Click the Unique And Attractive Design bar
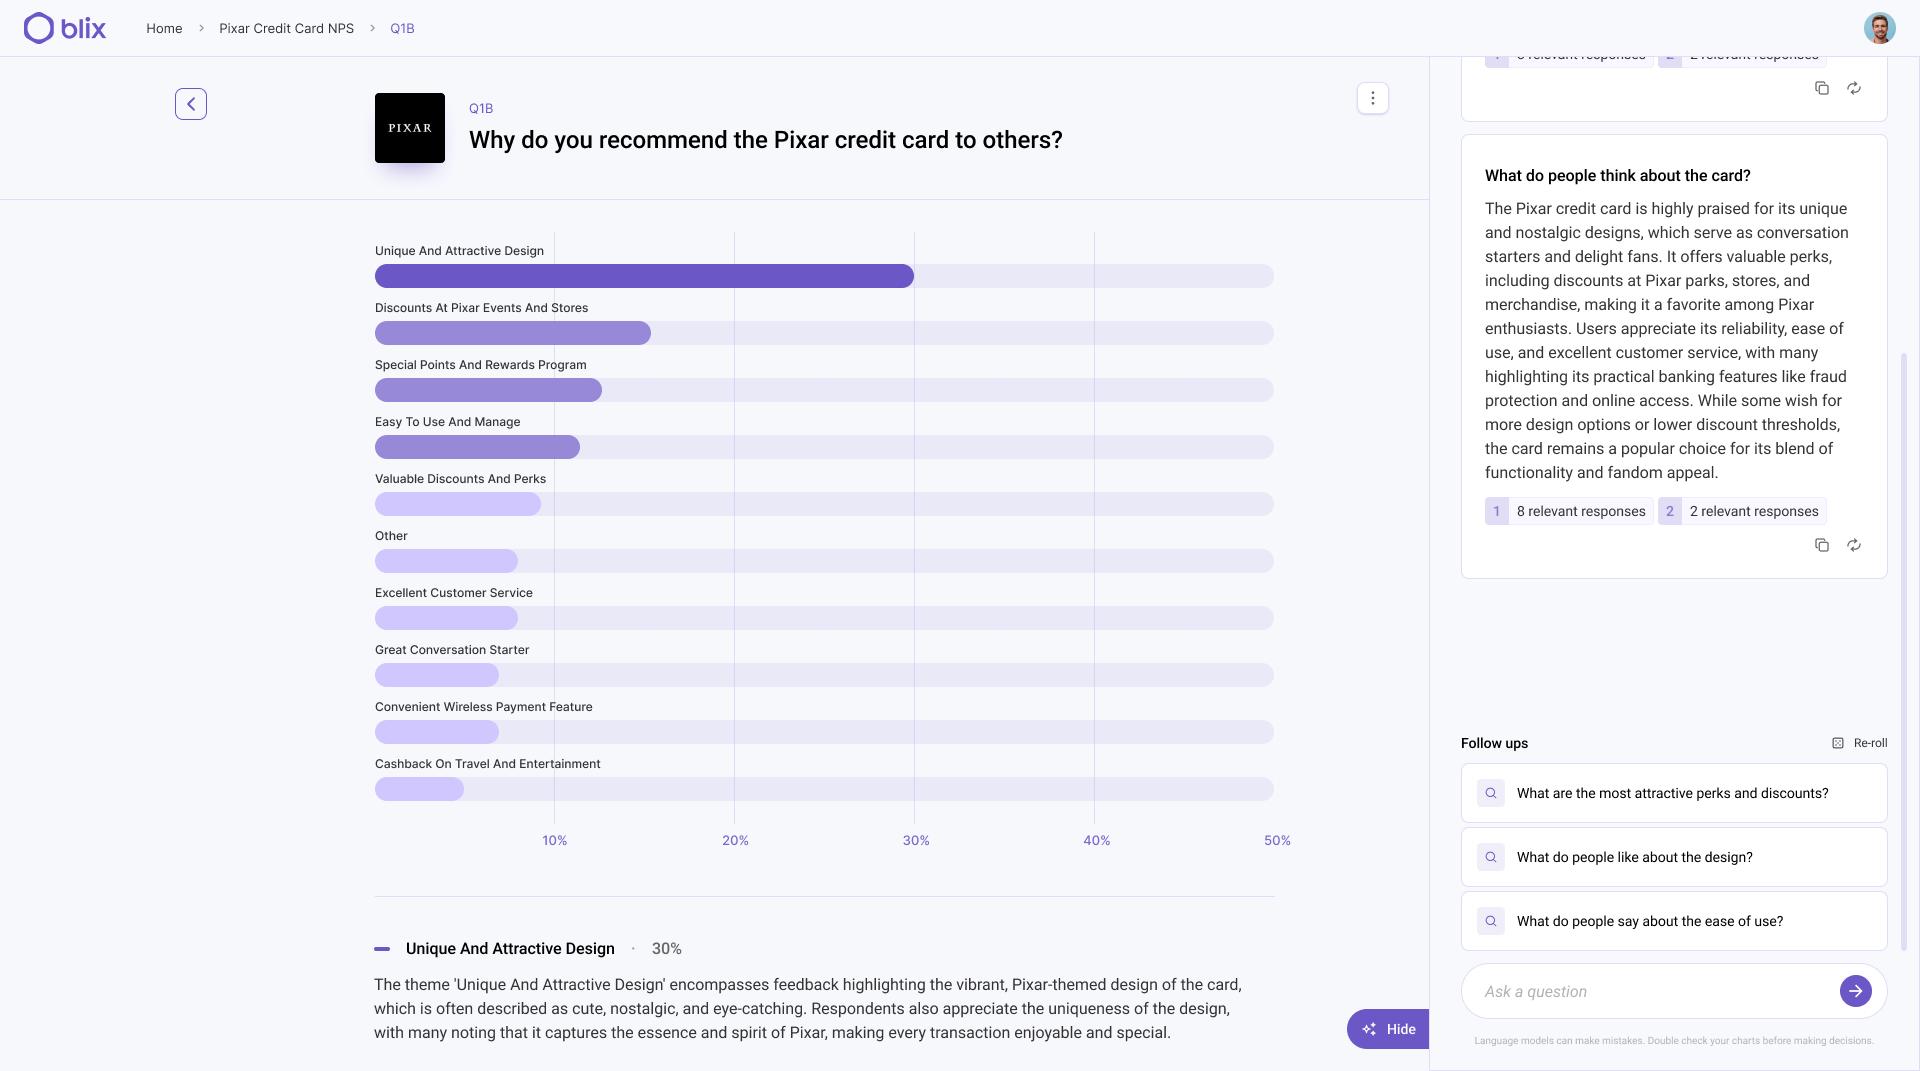This screenshot has height=1071, width=1920. (644, 276)
